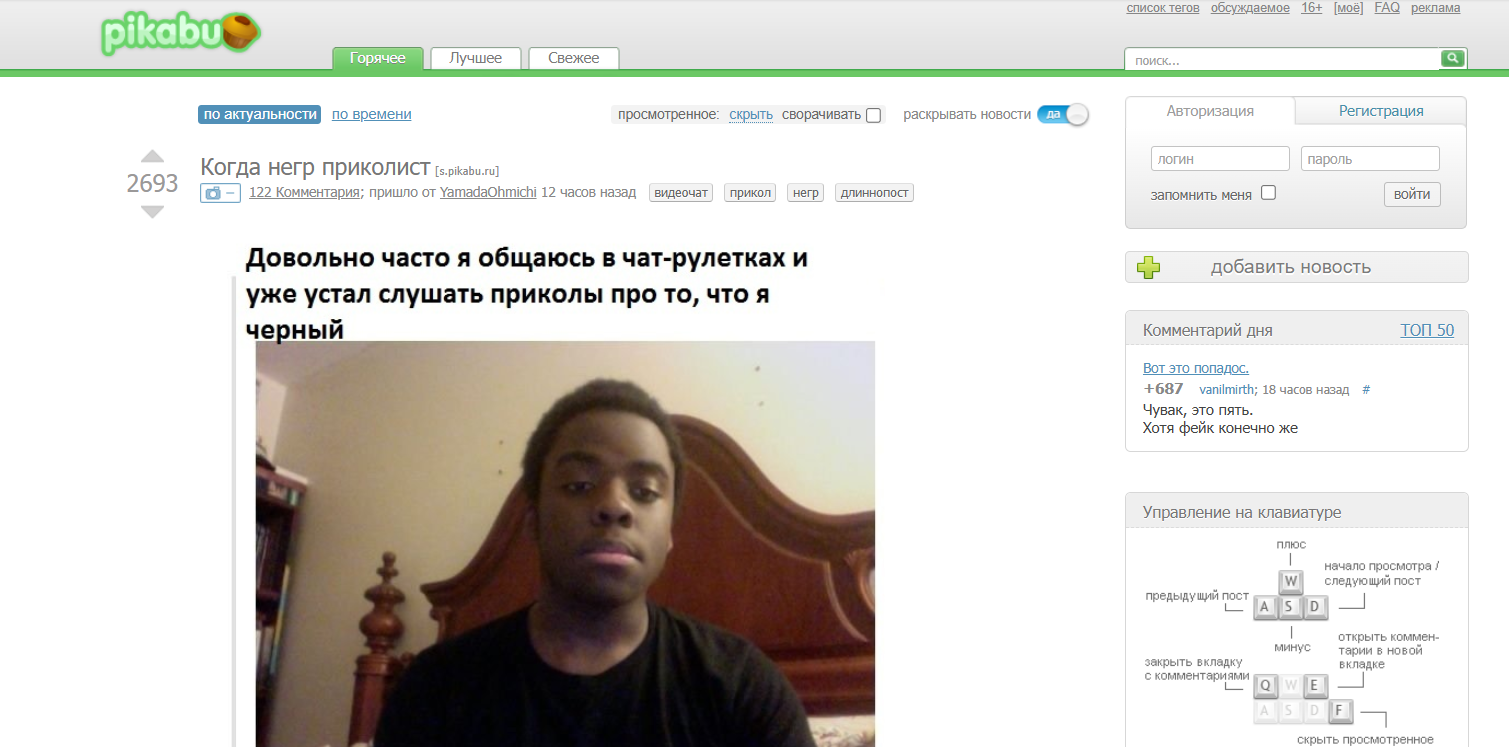The width and height of the screenshot is (1509, 747).
Task: Click the F key icon in keyboard guide
Action: pyautogui.click(x=1341, y=711)
